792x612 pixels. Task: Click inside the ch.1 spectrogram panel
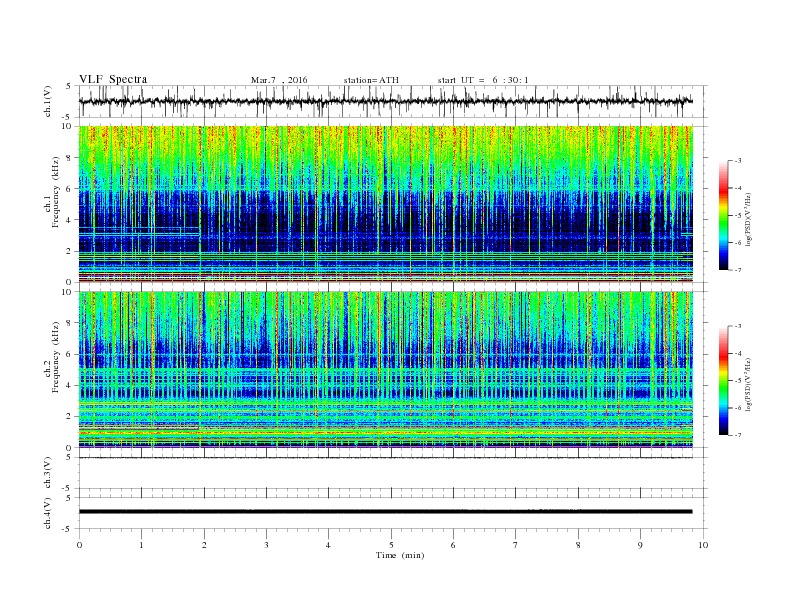[x=386, y=204]
